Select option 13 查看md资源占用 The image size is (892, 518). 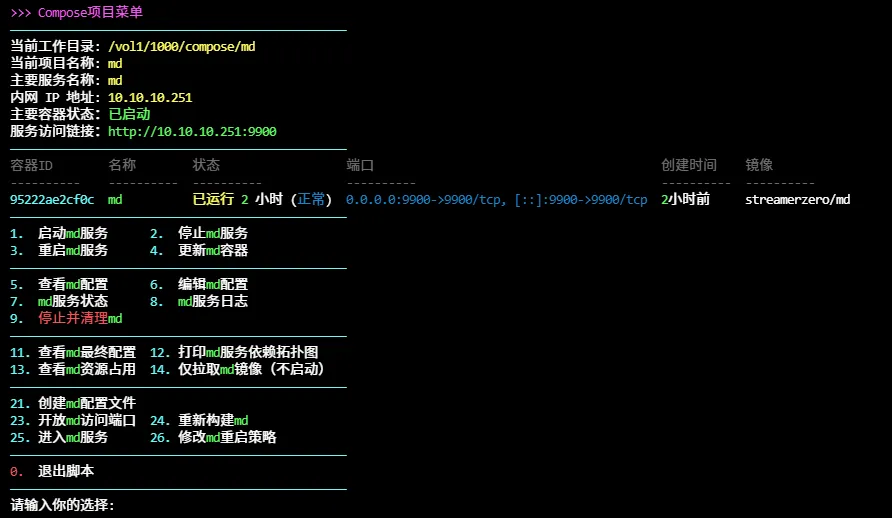pos(86,369)
